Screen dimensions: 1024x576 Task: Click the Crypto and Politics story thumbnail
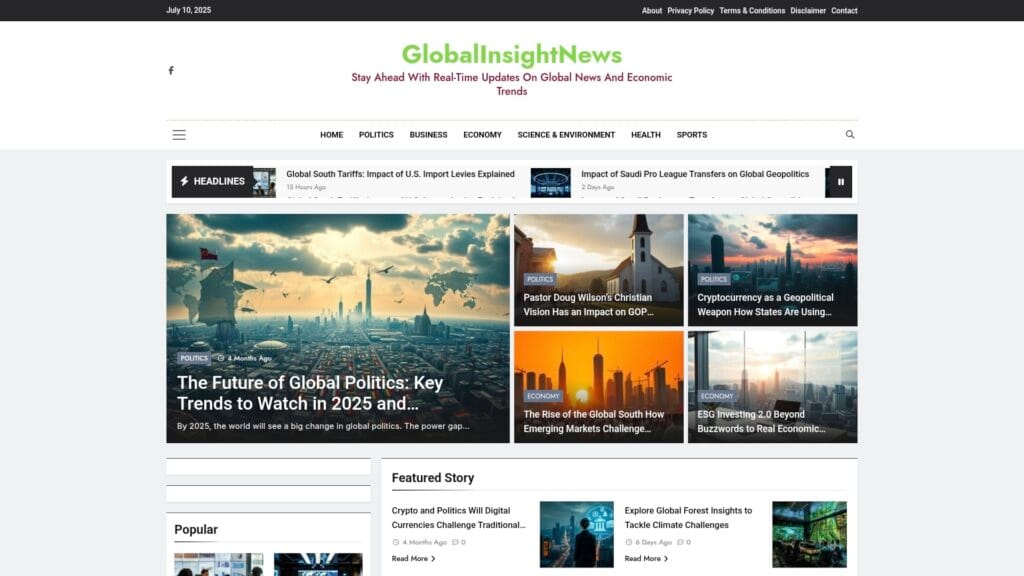click(577, 534)
